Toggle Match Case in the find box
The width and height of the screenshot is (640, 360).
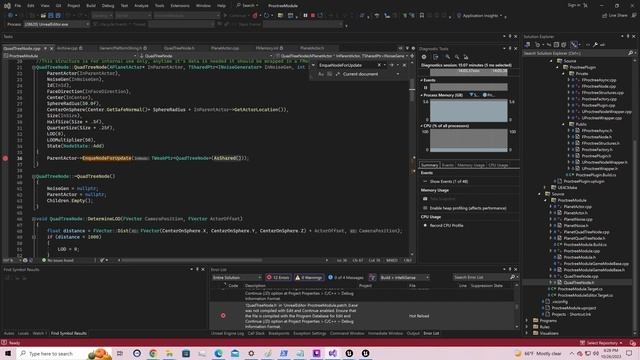point(321,74)
